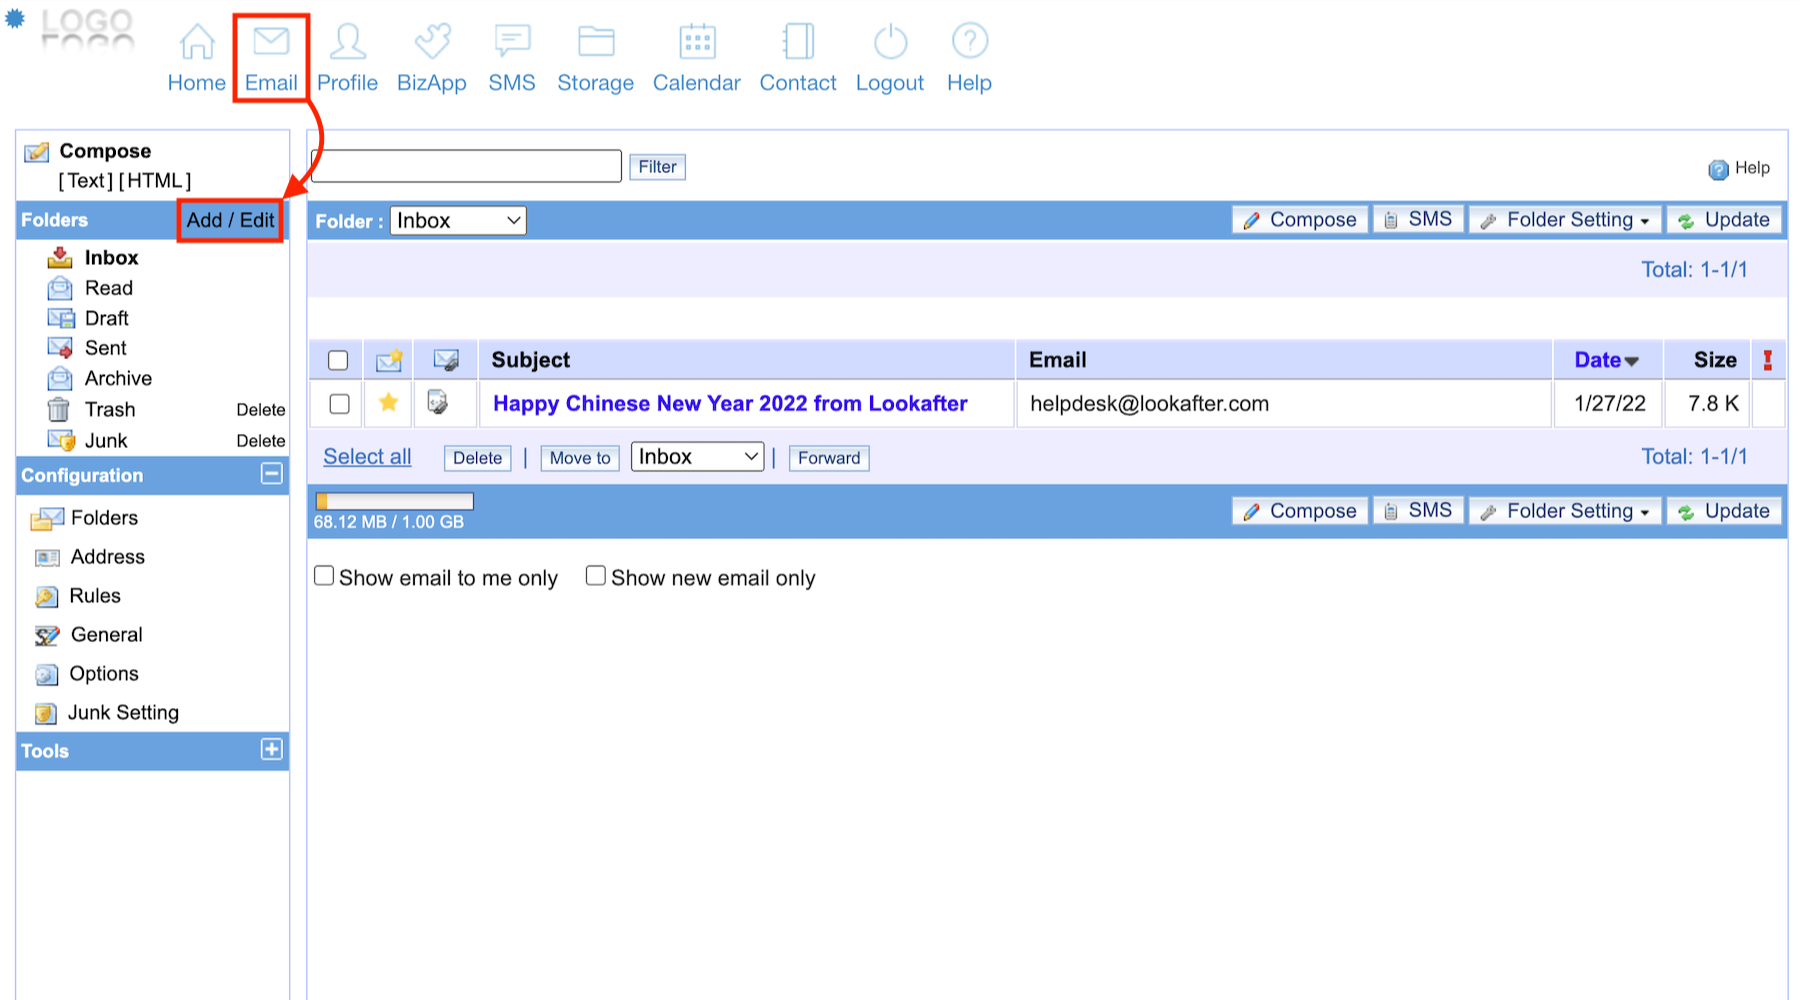
Task: Open the Contact address book icon
Action: tap(798, 42)
